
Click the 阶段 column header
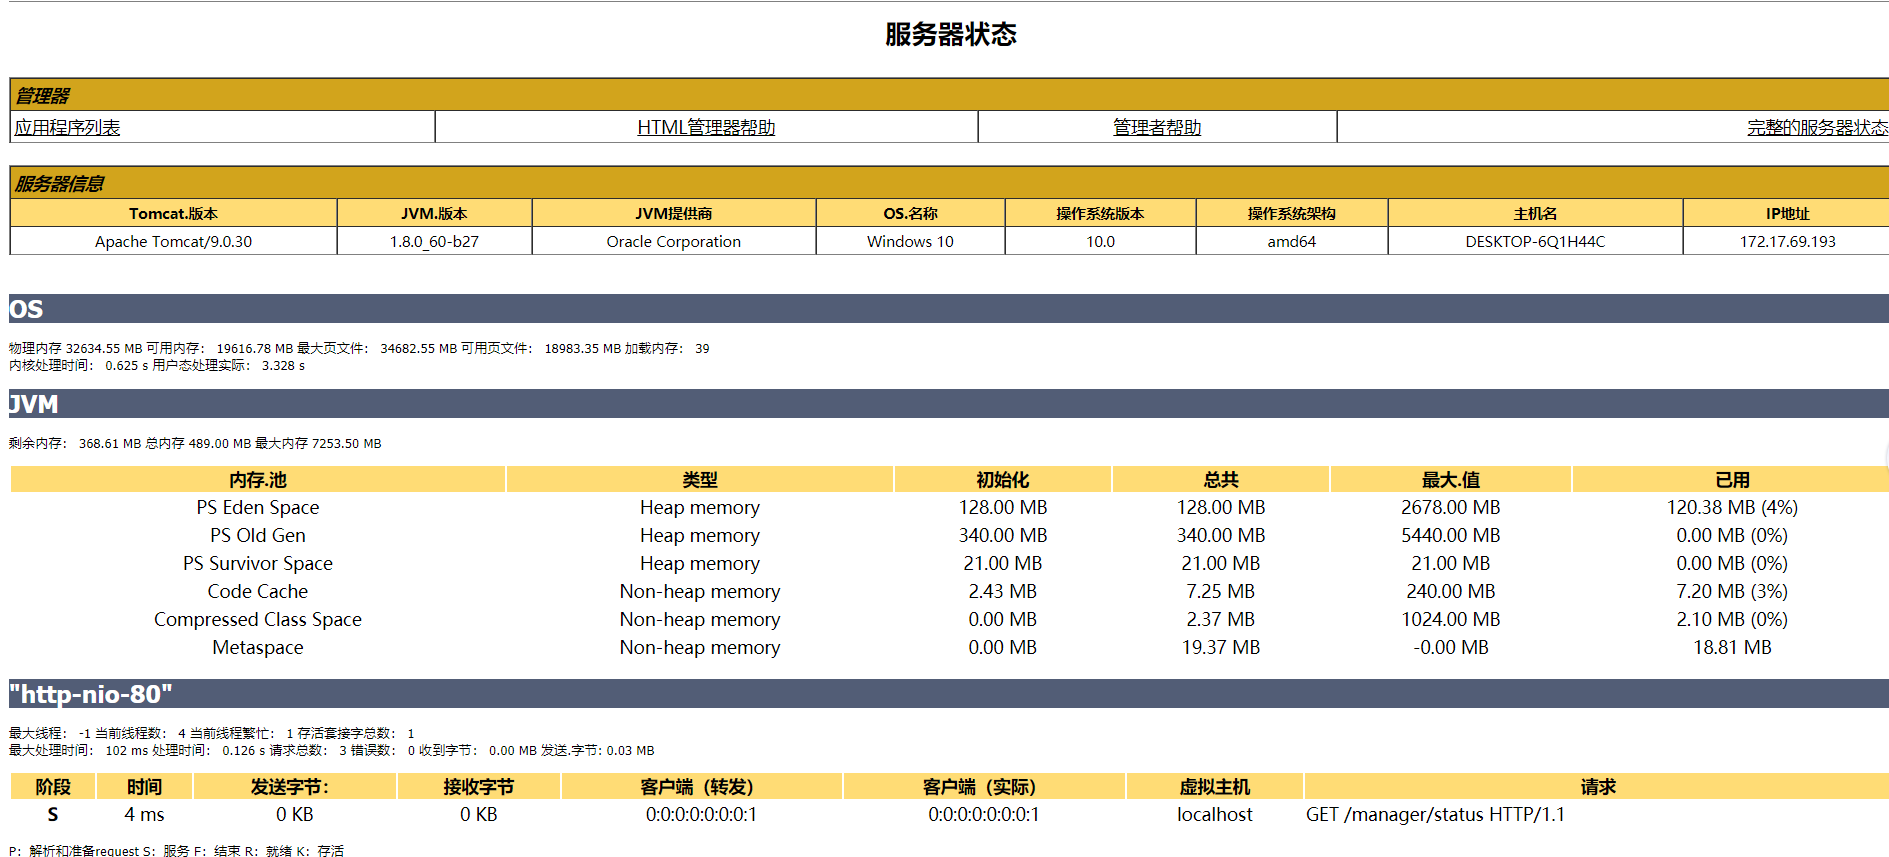point(53,786)
